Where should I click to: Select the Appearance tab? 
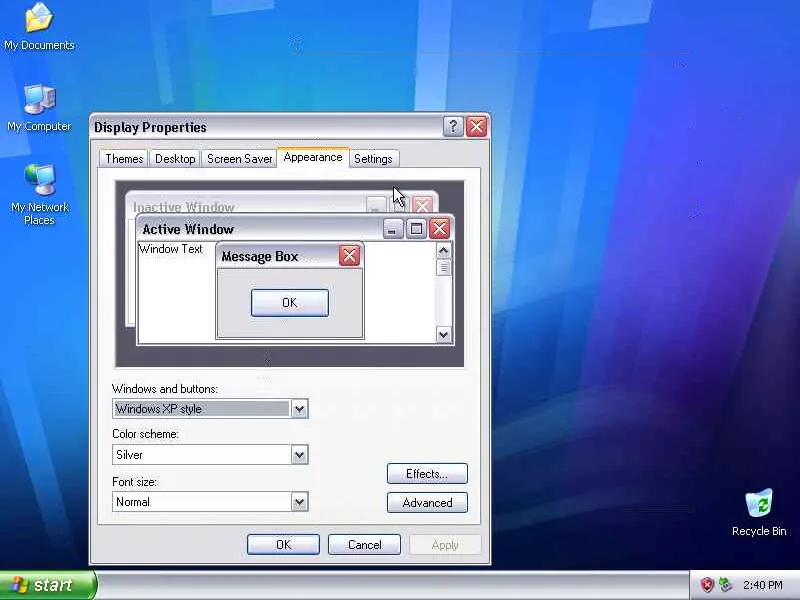(313, 157)
